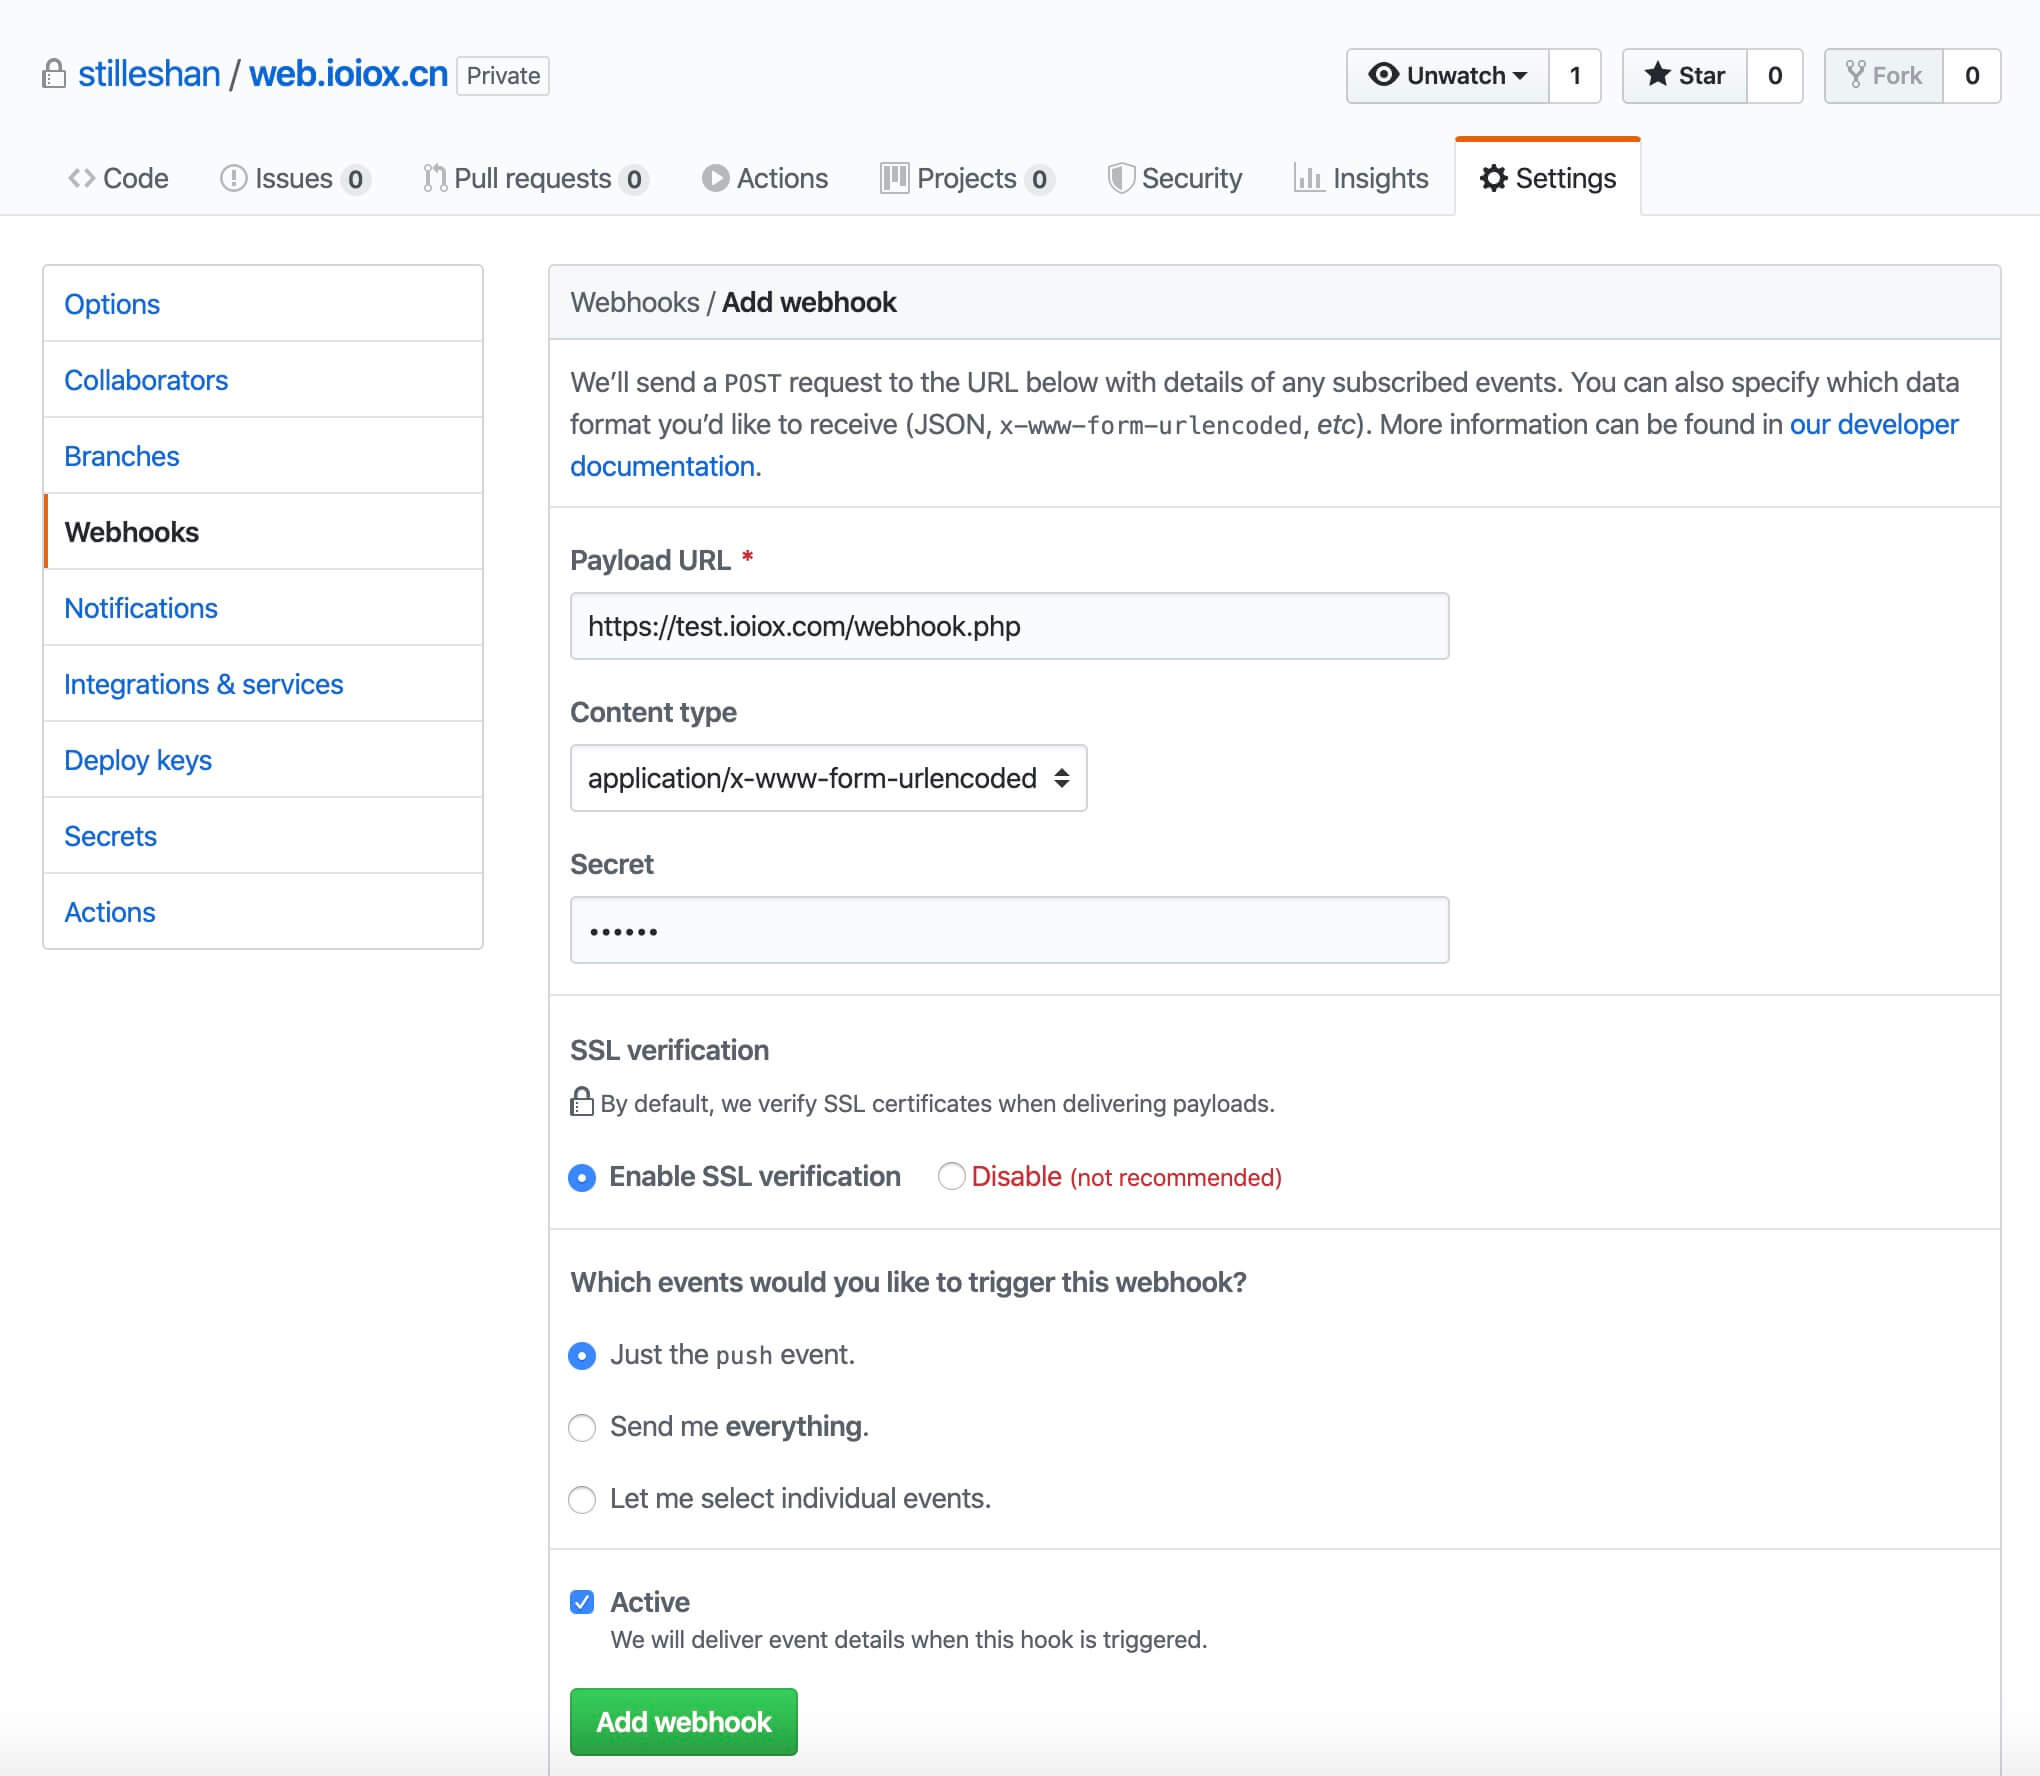2040x1776 pixels.
Task: Open the Security tab
Action: [1175, 178]
